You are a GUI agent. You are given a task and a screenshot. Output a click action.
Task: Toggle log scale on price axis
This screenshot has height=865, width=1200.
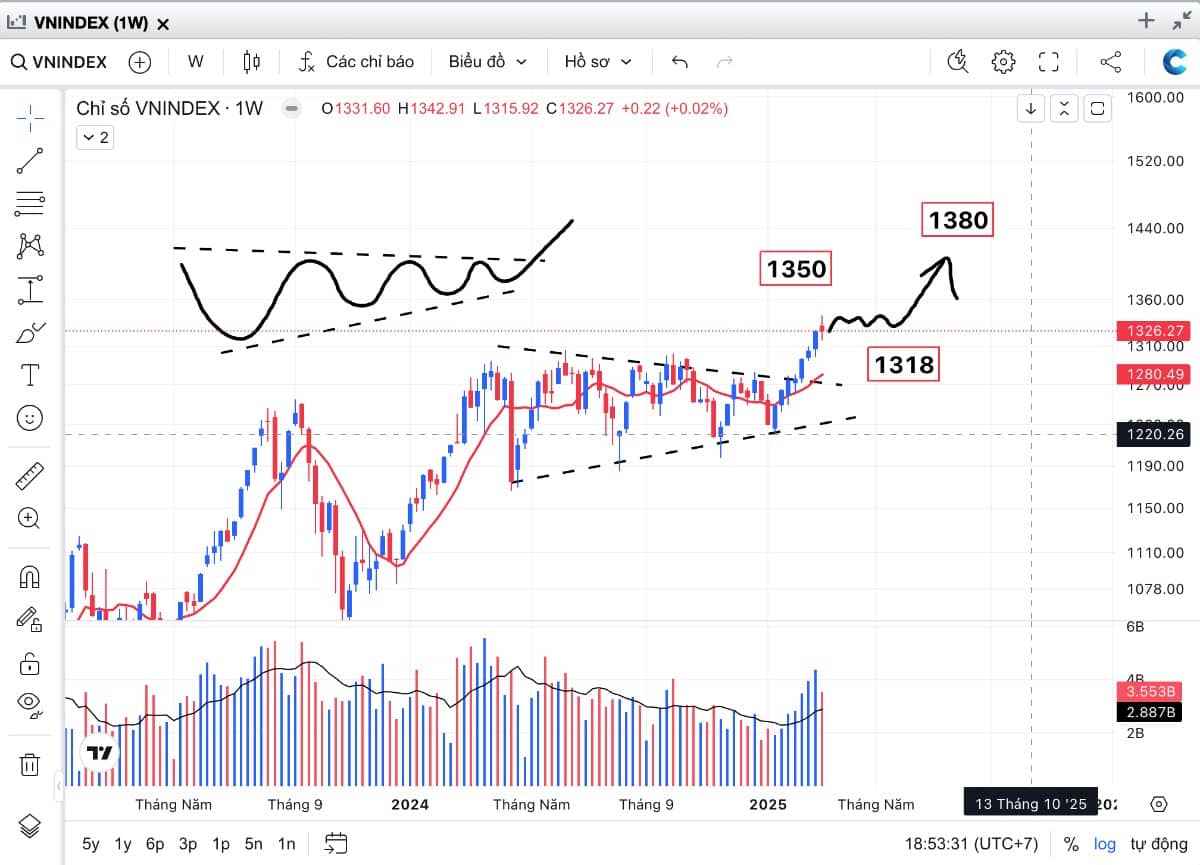1104,843
